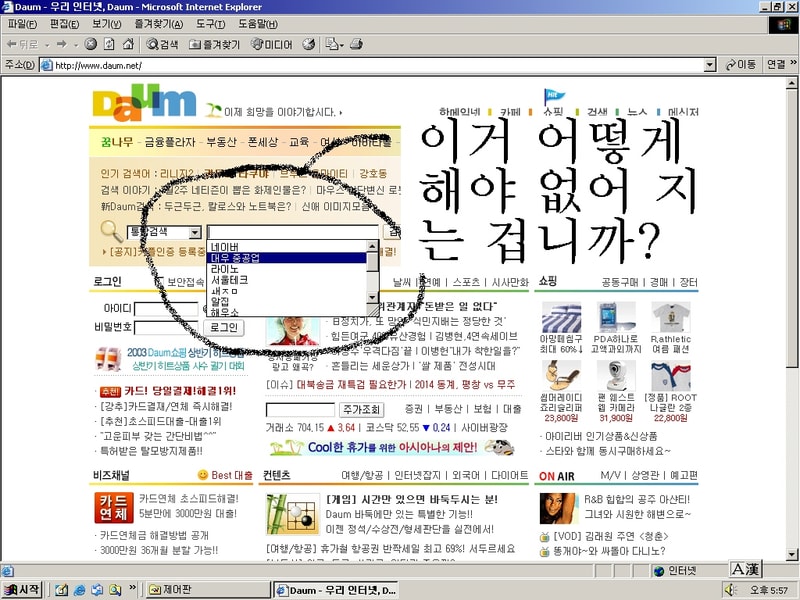
Task: Click the Back arrow toolbar button
Action: [21, 45]
